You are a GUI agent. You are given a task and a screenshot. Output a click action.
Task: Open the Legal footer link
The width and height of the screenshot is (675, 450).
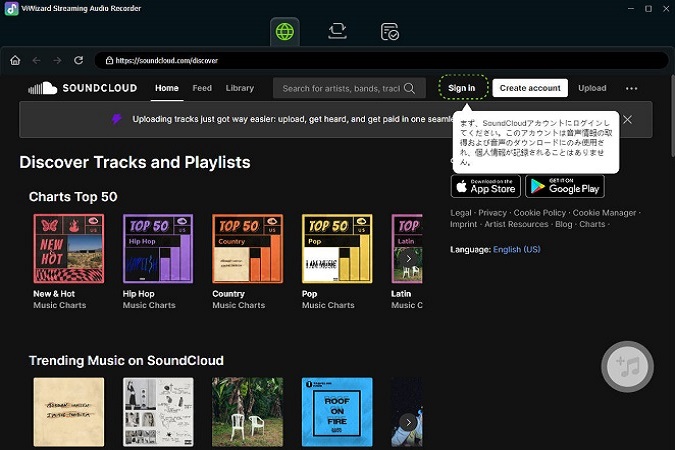(461, 213)
